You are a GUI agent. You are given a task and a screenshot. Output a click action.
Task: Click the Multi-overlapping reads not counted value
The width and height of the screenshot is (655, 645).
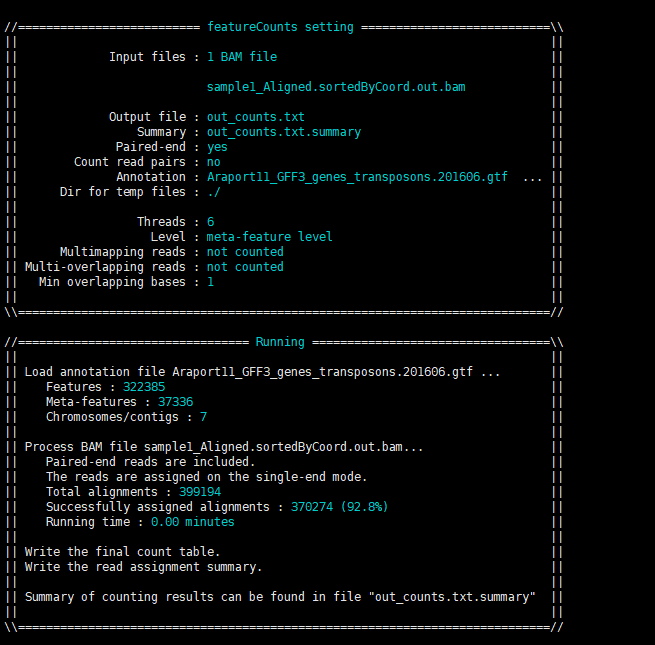tap(245, 267)
